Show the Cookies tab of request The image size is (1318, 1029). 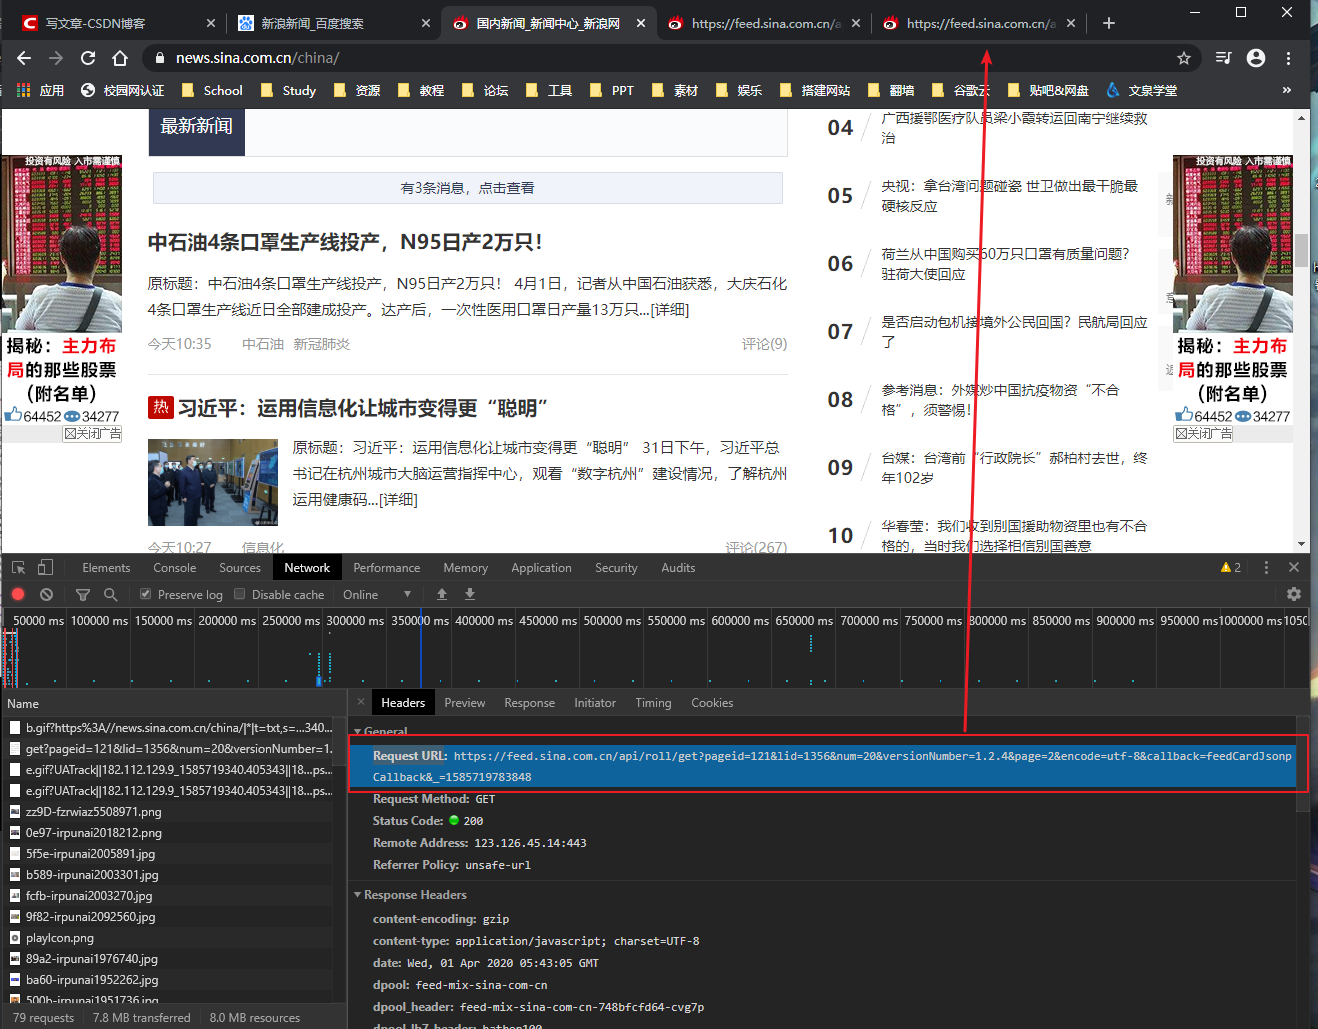point(712,702)
